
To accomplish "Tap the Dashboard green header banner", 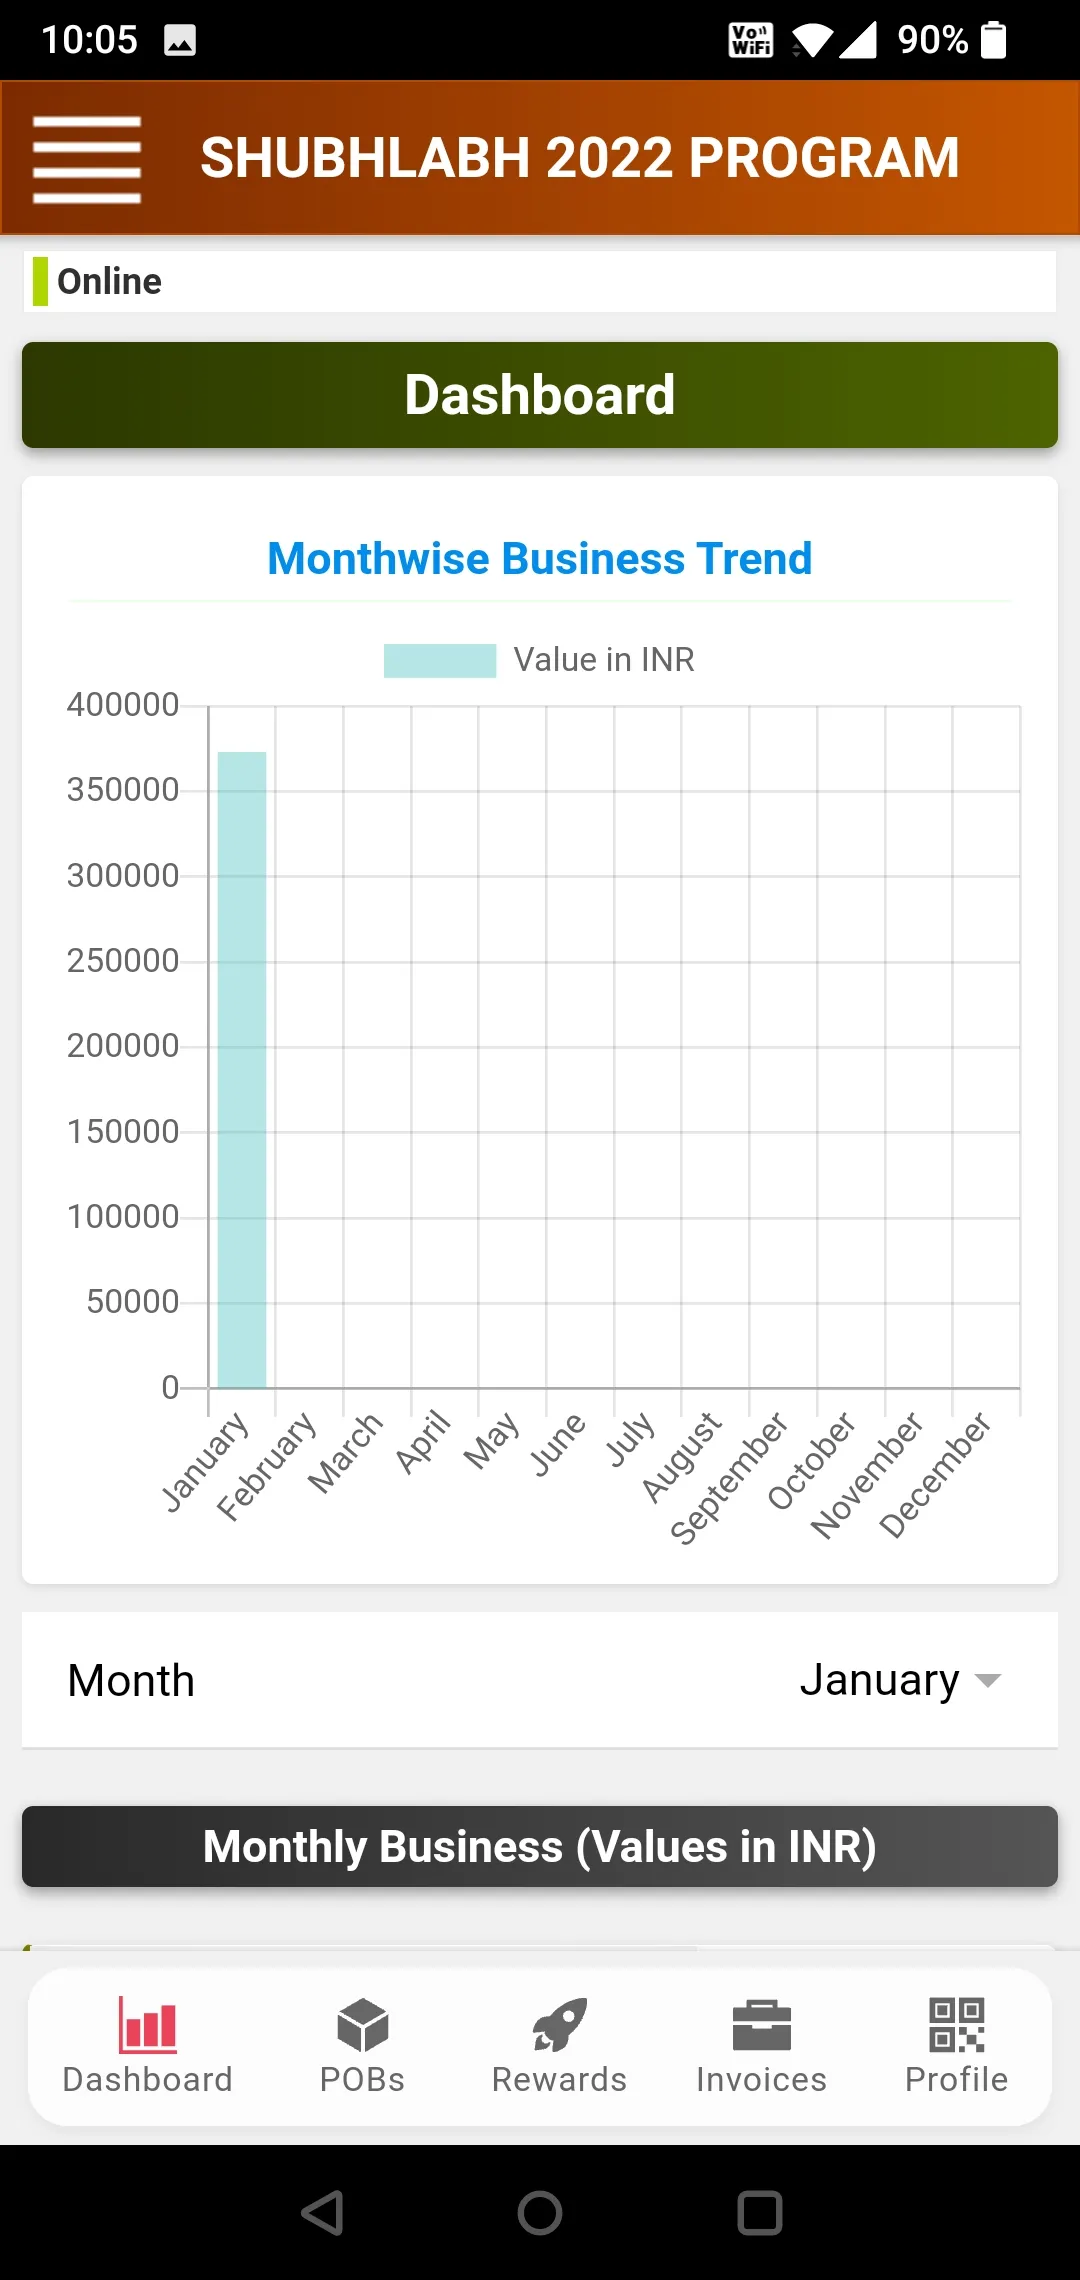I will pos(540,395).
